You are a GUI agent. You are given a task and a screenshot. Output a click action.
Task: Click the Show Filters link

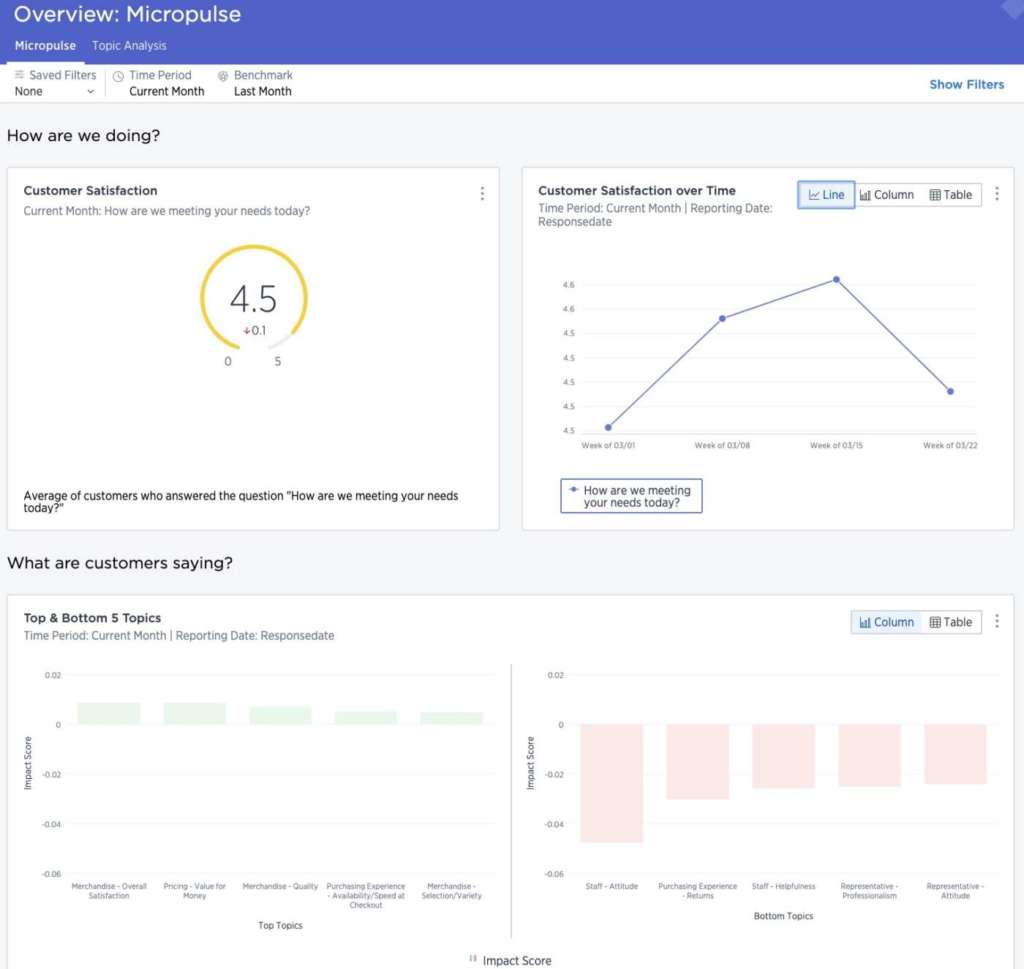[x=966, y=84]
